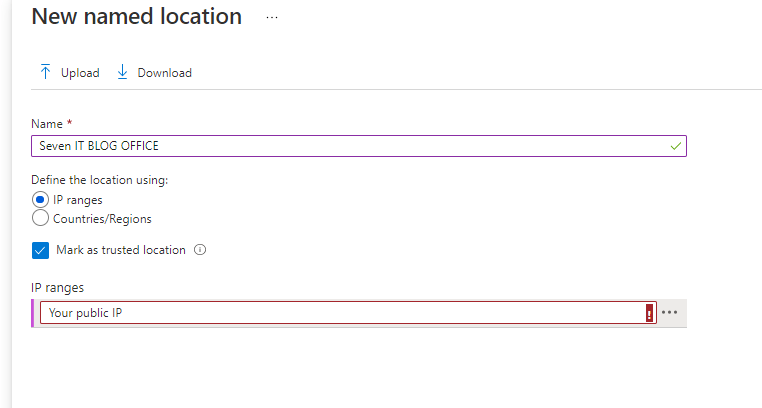Viewport: 762px width, 408px height.
Task: Click the green checkmark in Name field
Action: pyautogui.click(x=676, y=146)
